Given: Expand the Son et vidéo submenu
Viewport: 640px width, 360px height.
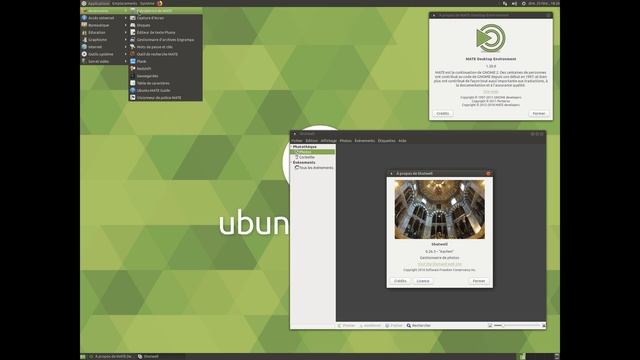Looking at the screenshot, I should click(105, 62).
